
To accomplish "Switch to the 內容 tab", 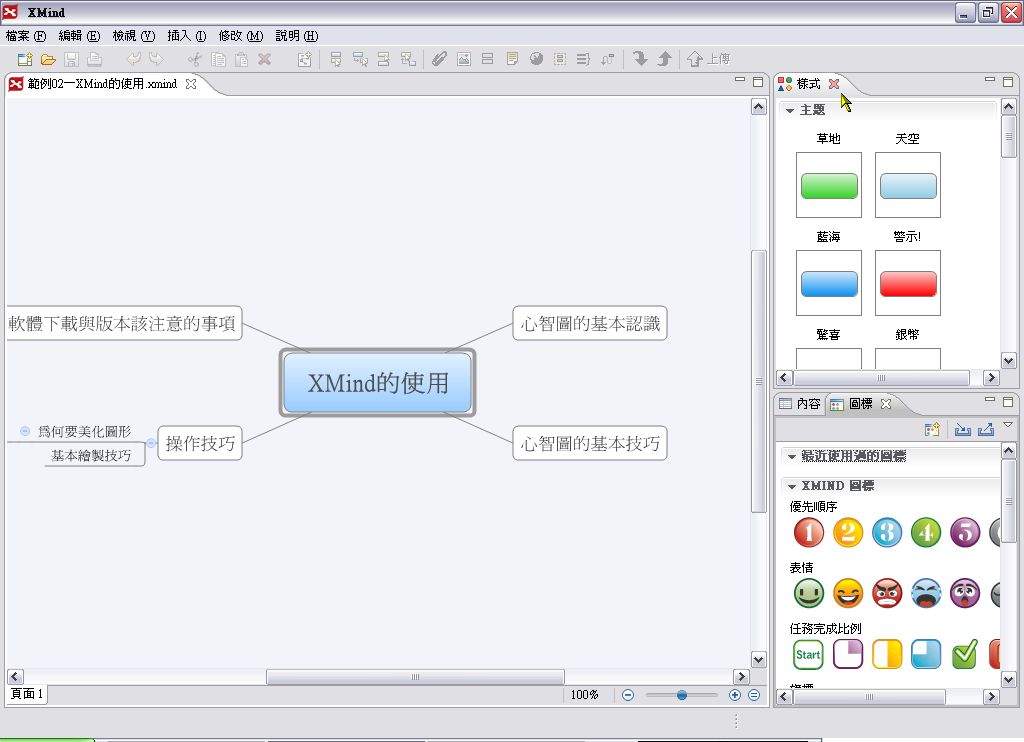I will coord(800,404).
